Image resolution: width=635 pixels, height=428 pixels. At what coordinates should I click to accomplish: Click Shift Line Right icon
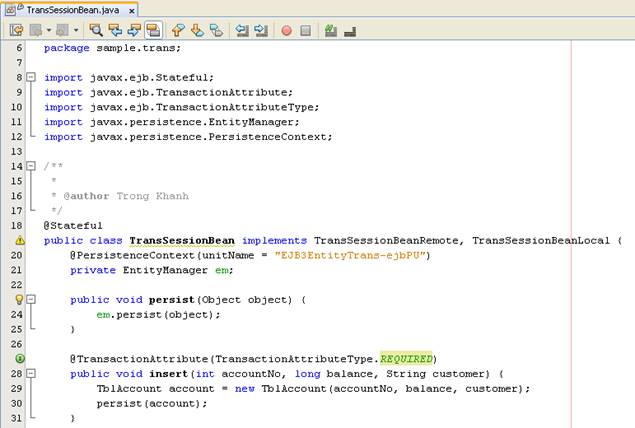[x=261, y=30]
